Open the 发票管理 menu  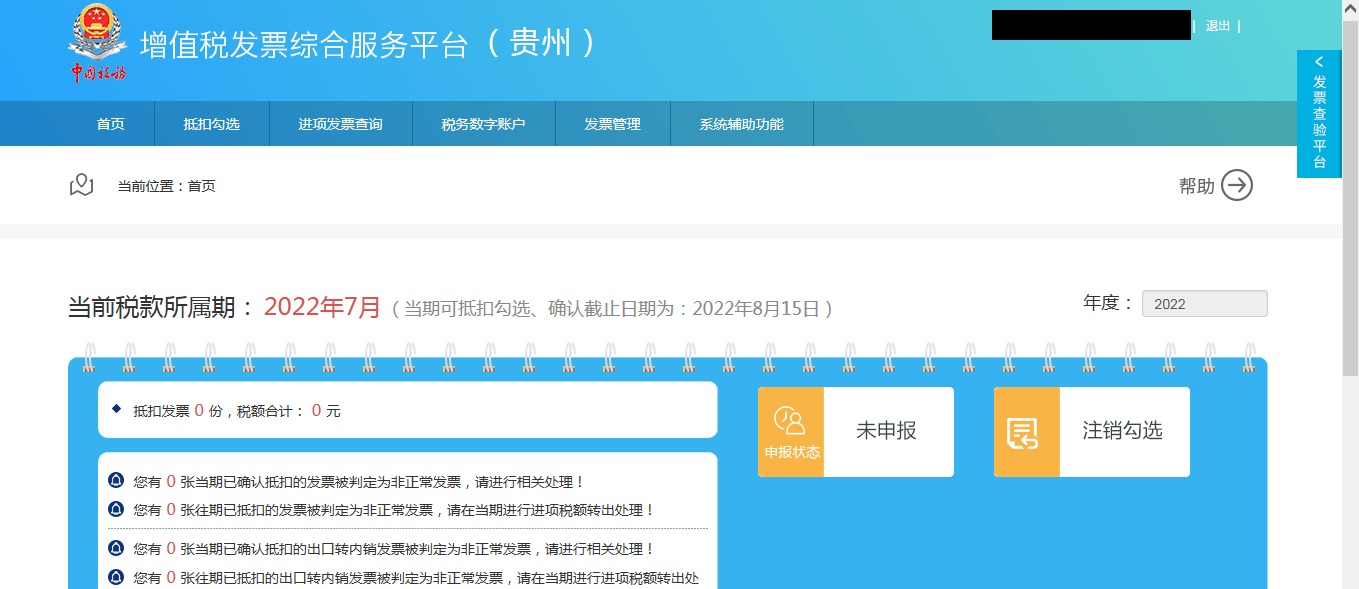click(613, 124)
